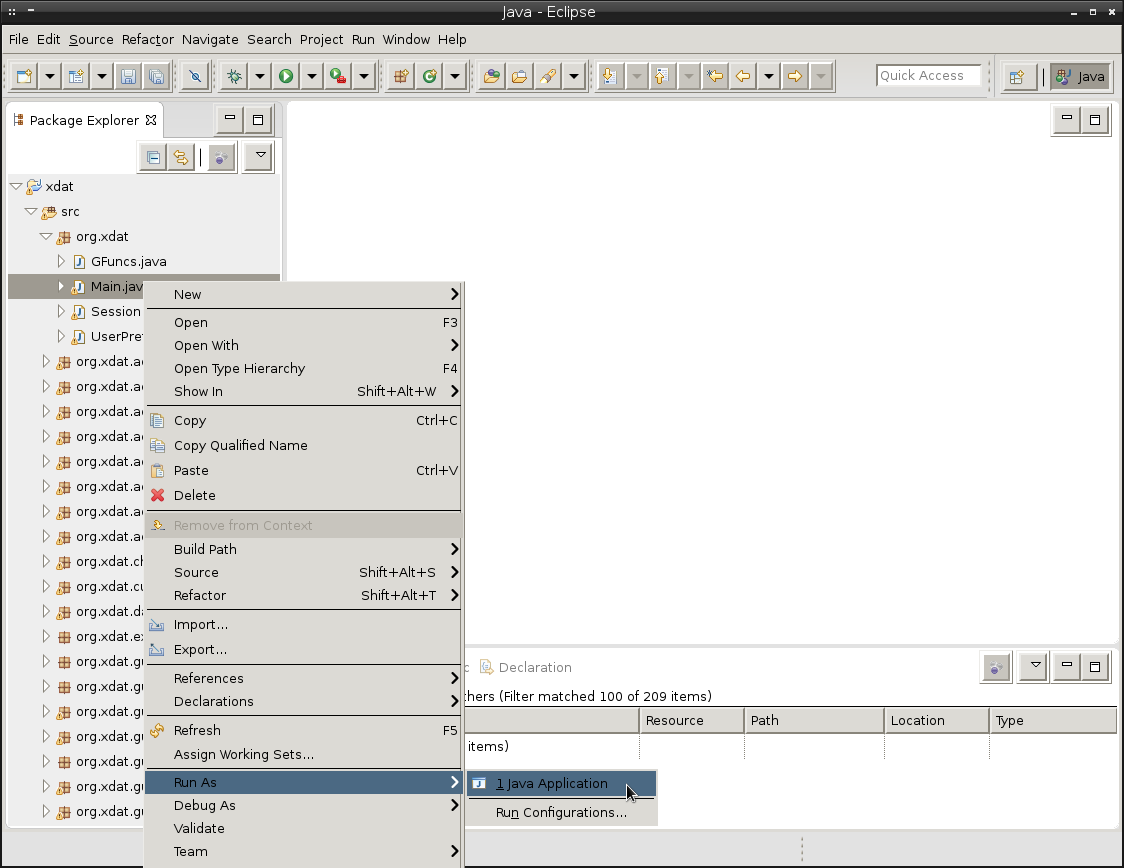The width and height of the screenshot is (1124, 868).
Task: Click the Save toolbar icon
Action: point(128,76)
